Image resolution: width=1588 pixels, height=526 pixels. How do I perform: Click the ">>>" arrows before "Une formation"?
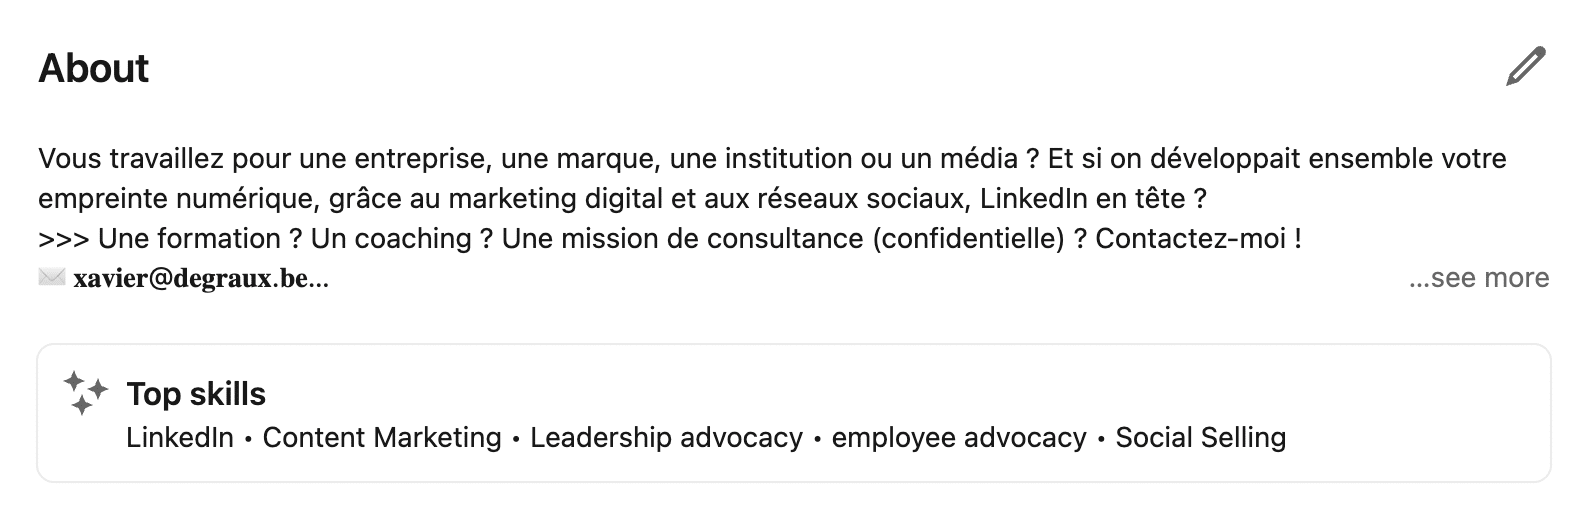click(63, 239)
